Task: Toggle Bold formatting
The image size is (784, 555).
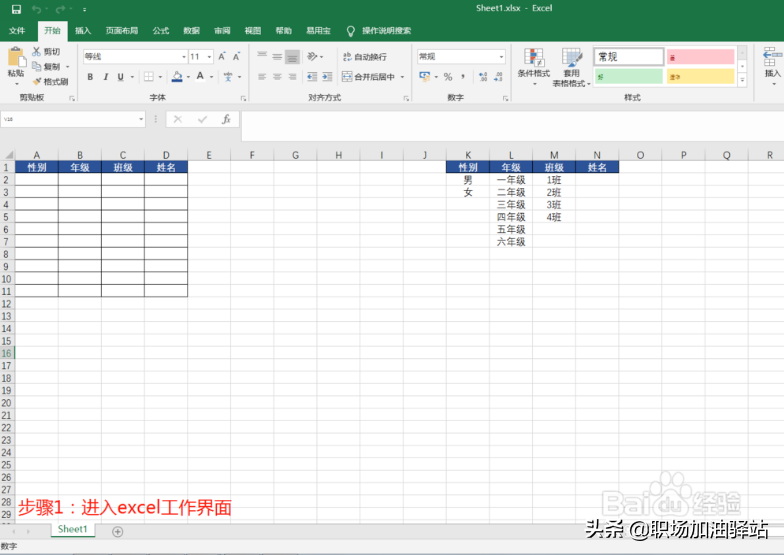Action: click(x=90, y=76)
